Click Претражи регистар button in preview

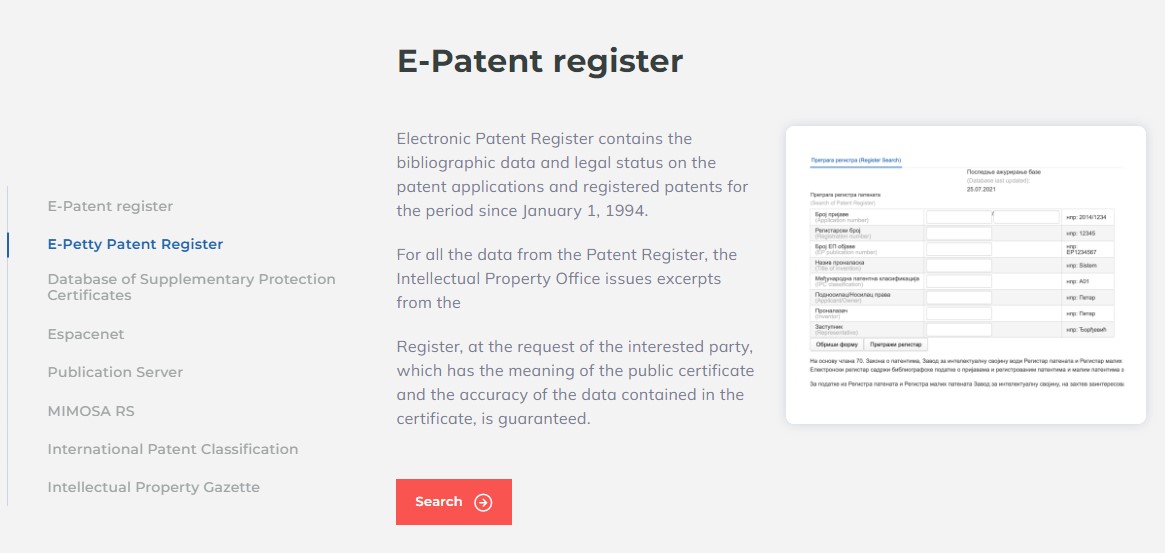pos(895,345)
